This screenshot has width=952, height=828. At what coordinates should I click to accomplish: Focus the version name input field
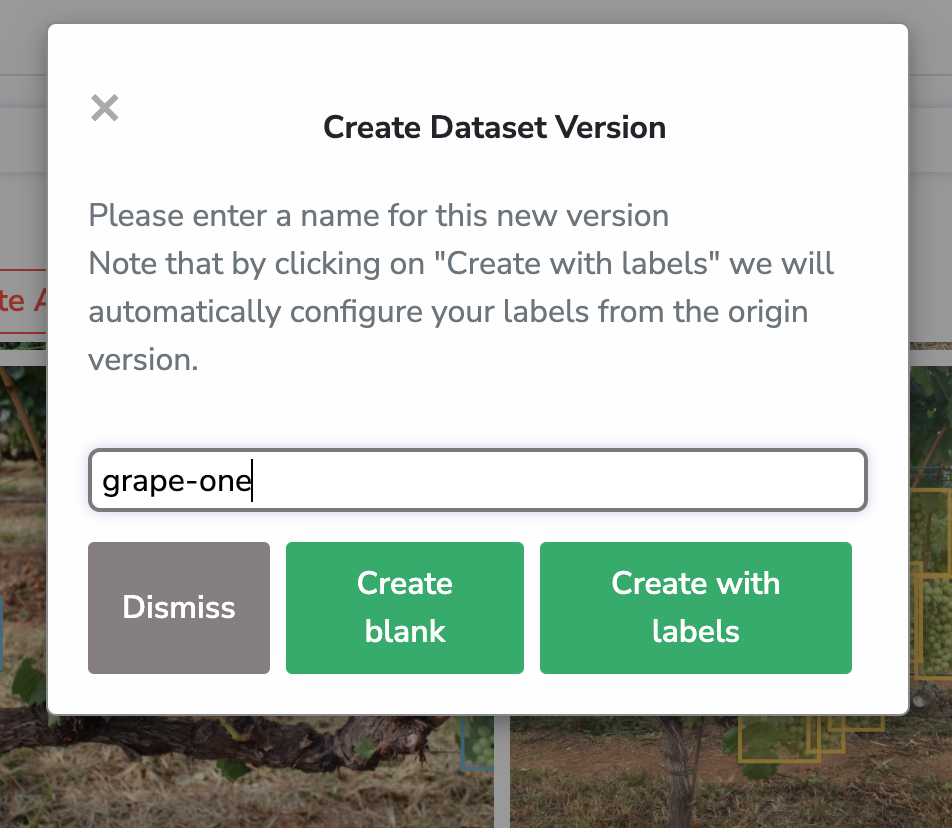[477, 480]
